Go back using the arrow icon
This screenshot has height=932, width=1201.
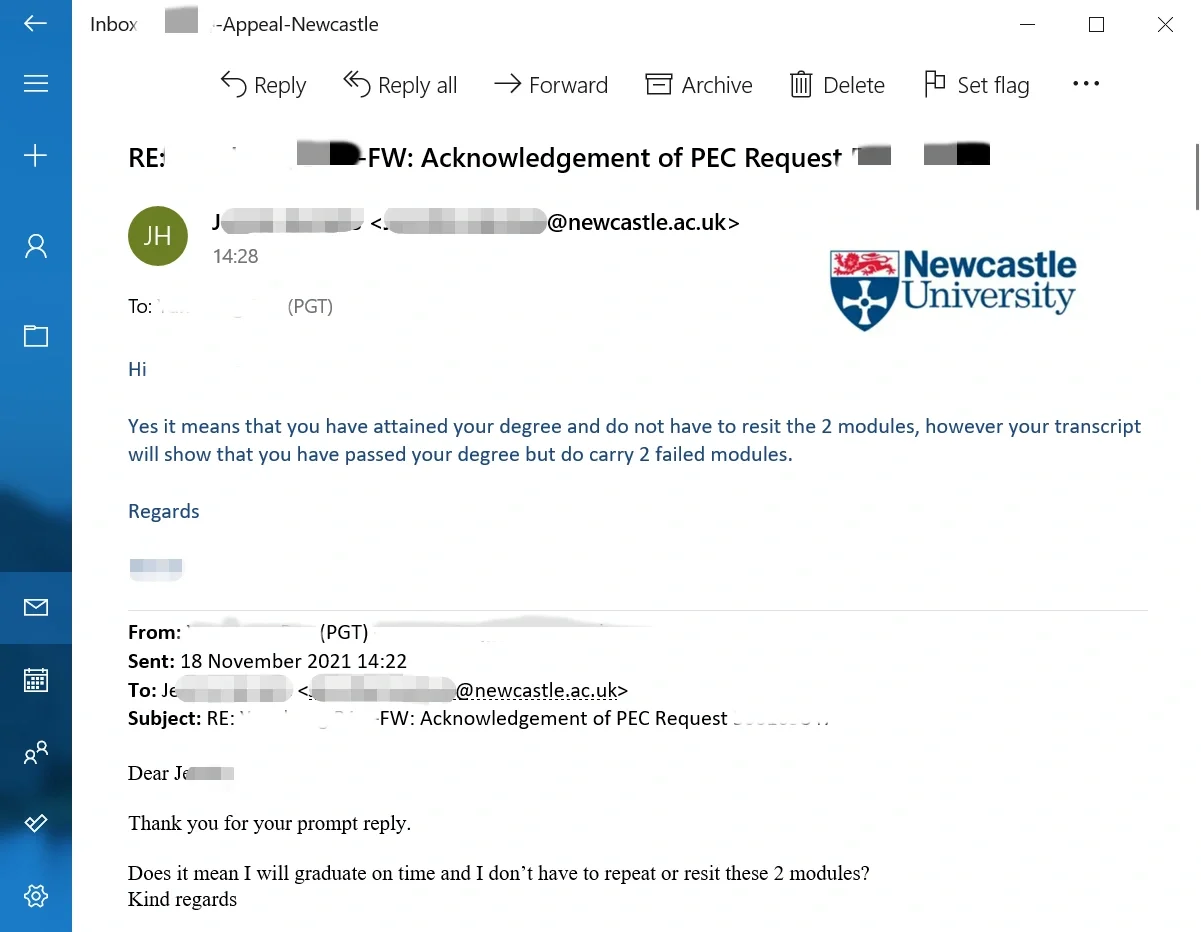pos(35,24)
